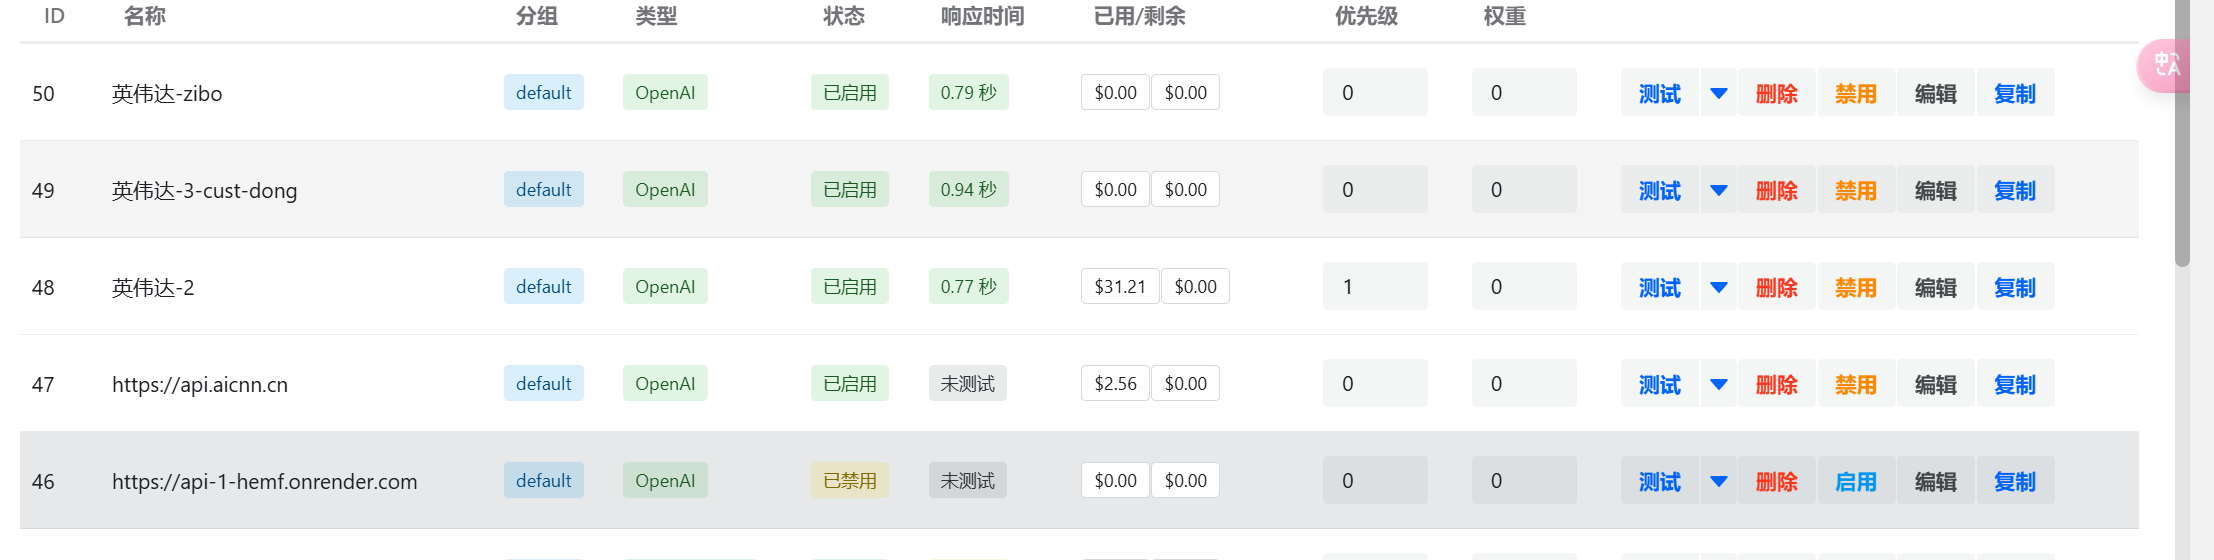Disable the 英伟达-2 channel

(x=1856, y=287)
